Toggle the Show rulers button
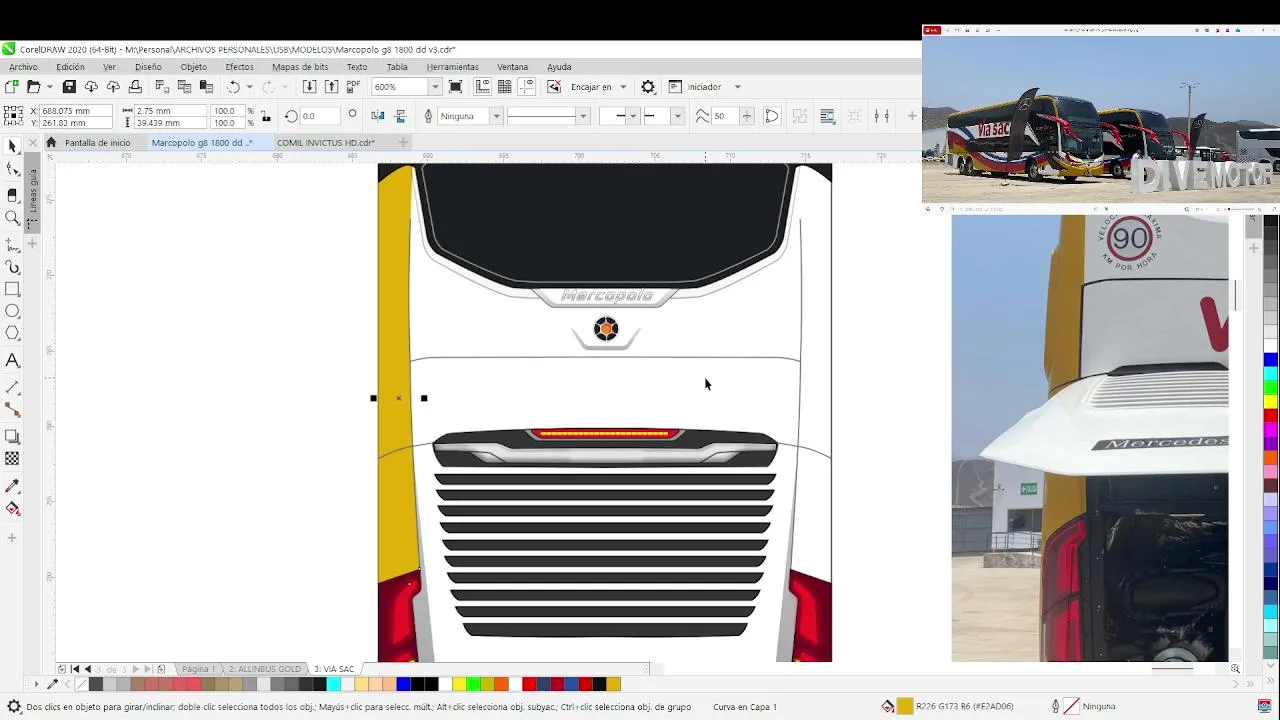Screen dimensions: 1280x720 (482, 87)
